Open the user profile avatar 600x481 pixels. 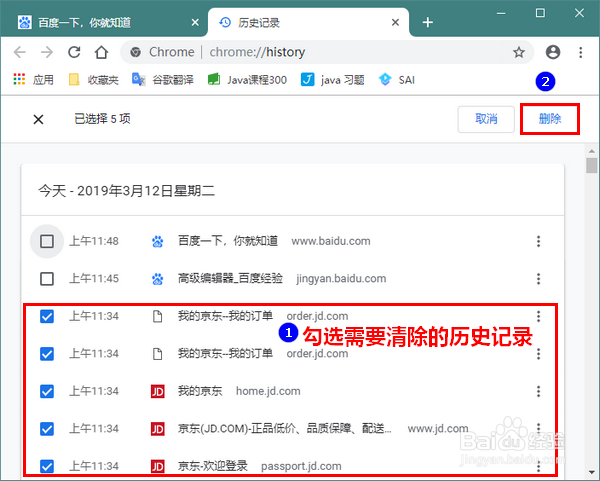[553, 52]
